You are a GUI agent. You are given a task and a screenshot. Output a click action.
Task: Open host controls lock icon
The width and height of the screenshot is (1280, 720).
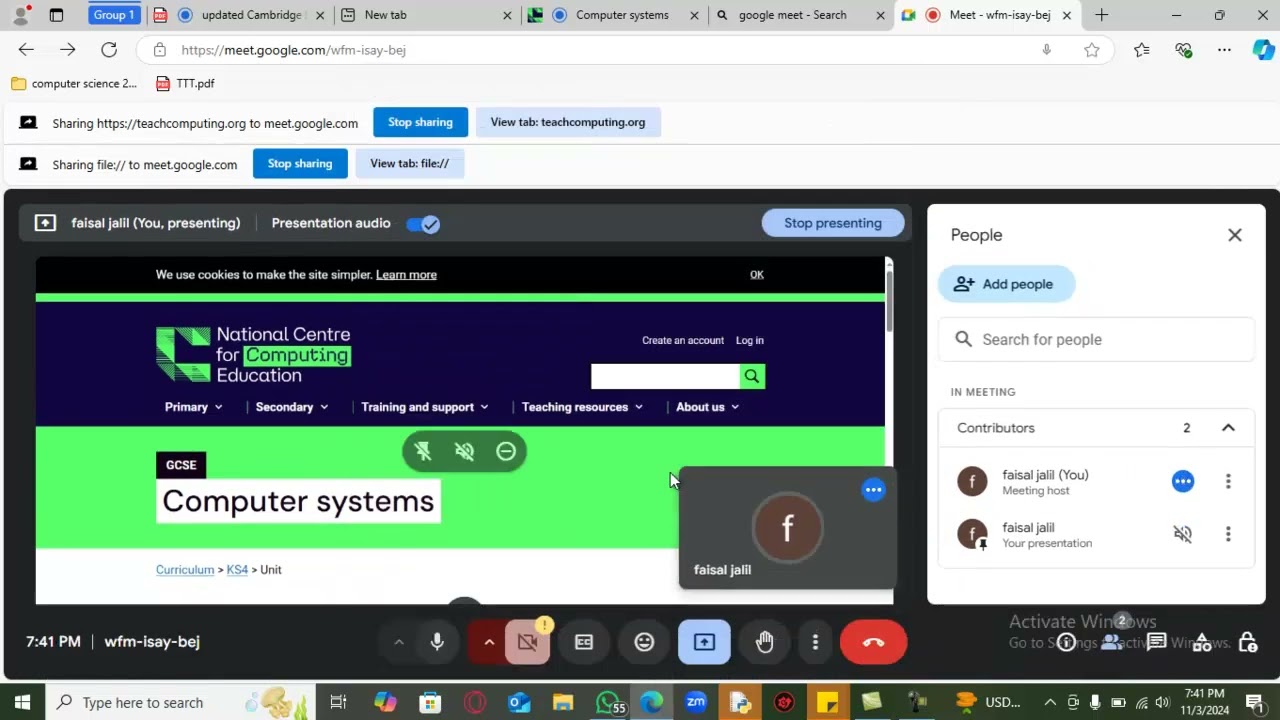(1248, 642)
